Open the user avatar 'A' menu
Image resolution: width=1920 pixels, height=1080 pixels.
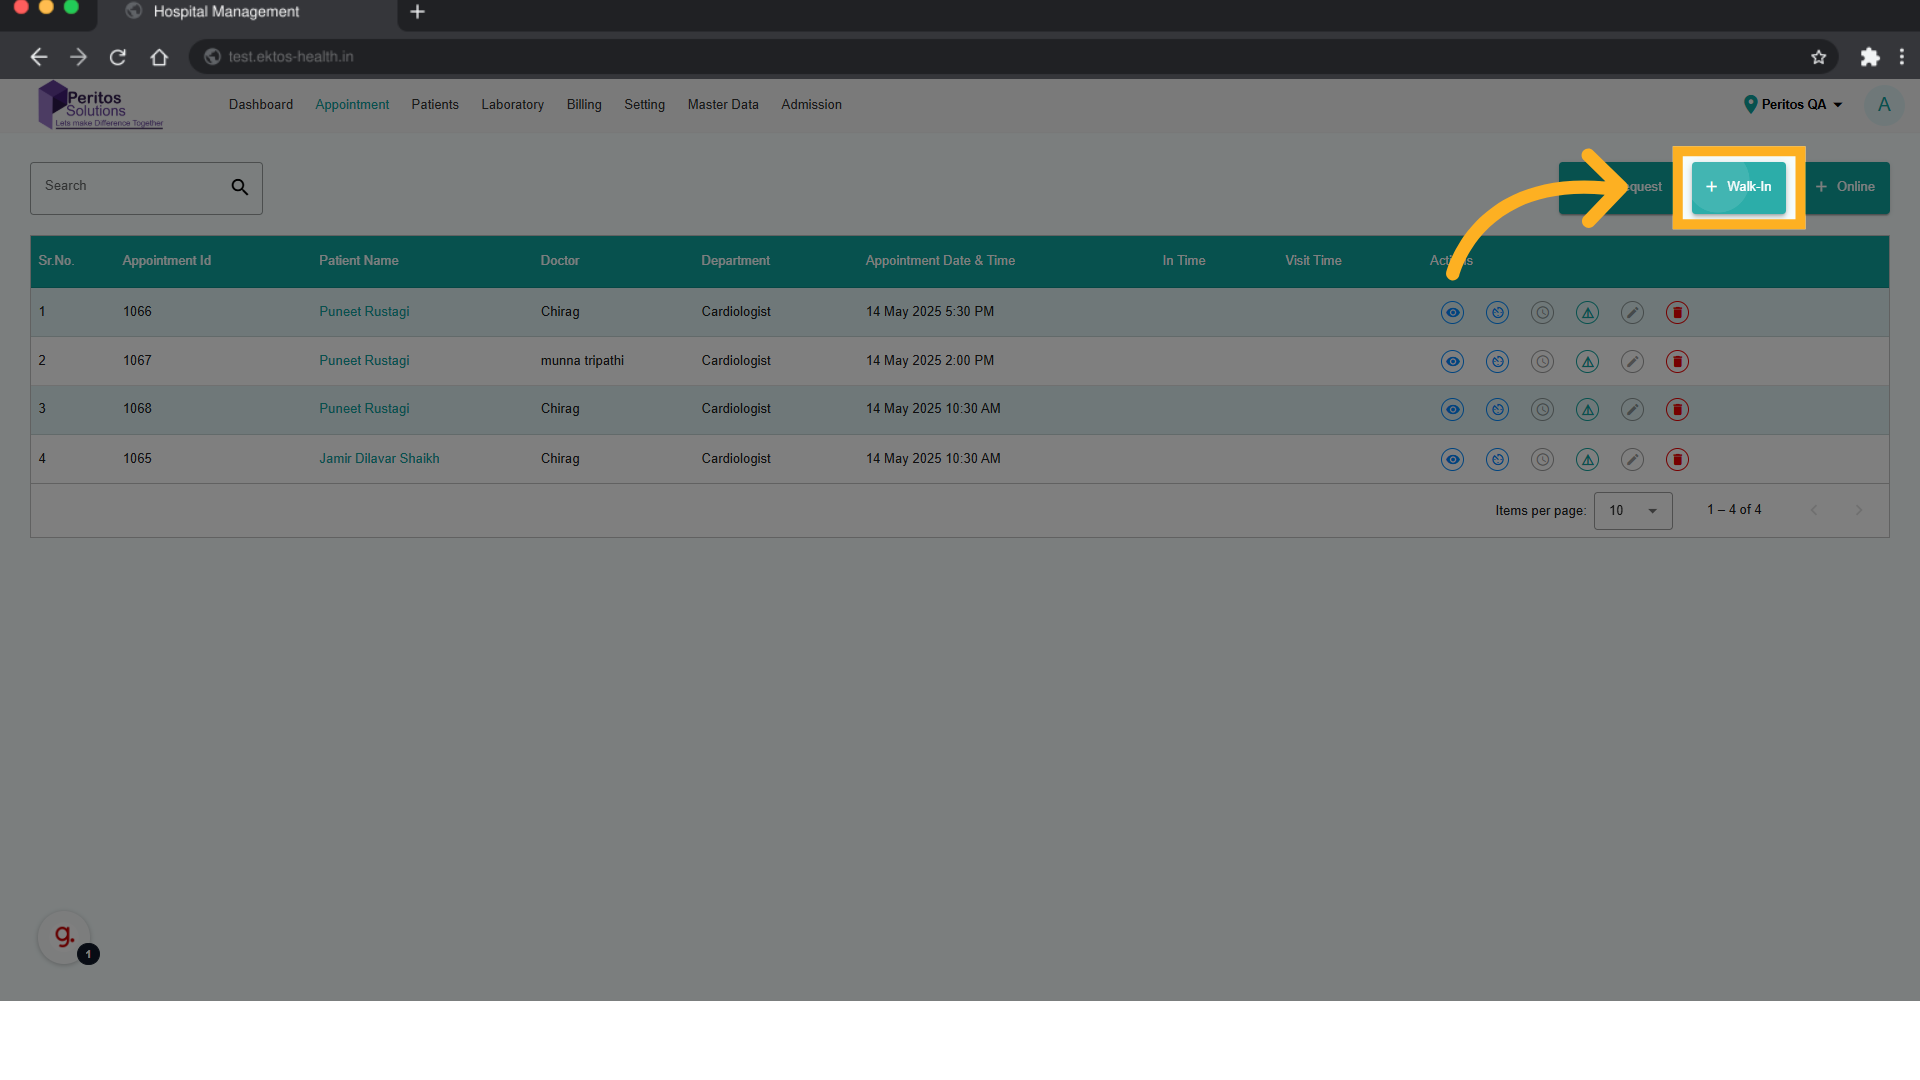1884,105
